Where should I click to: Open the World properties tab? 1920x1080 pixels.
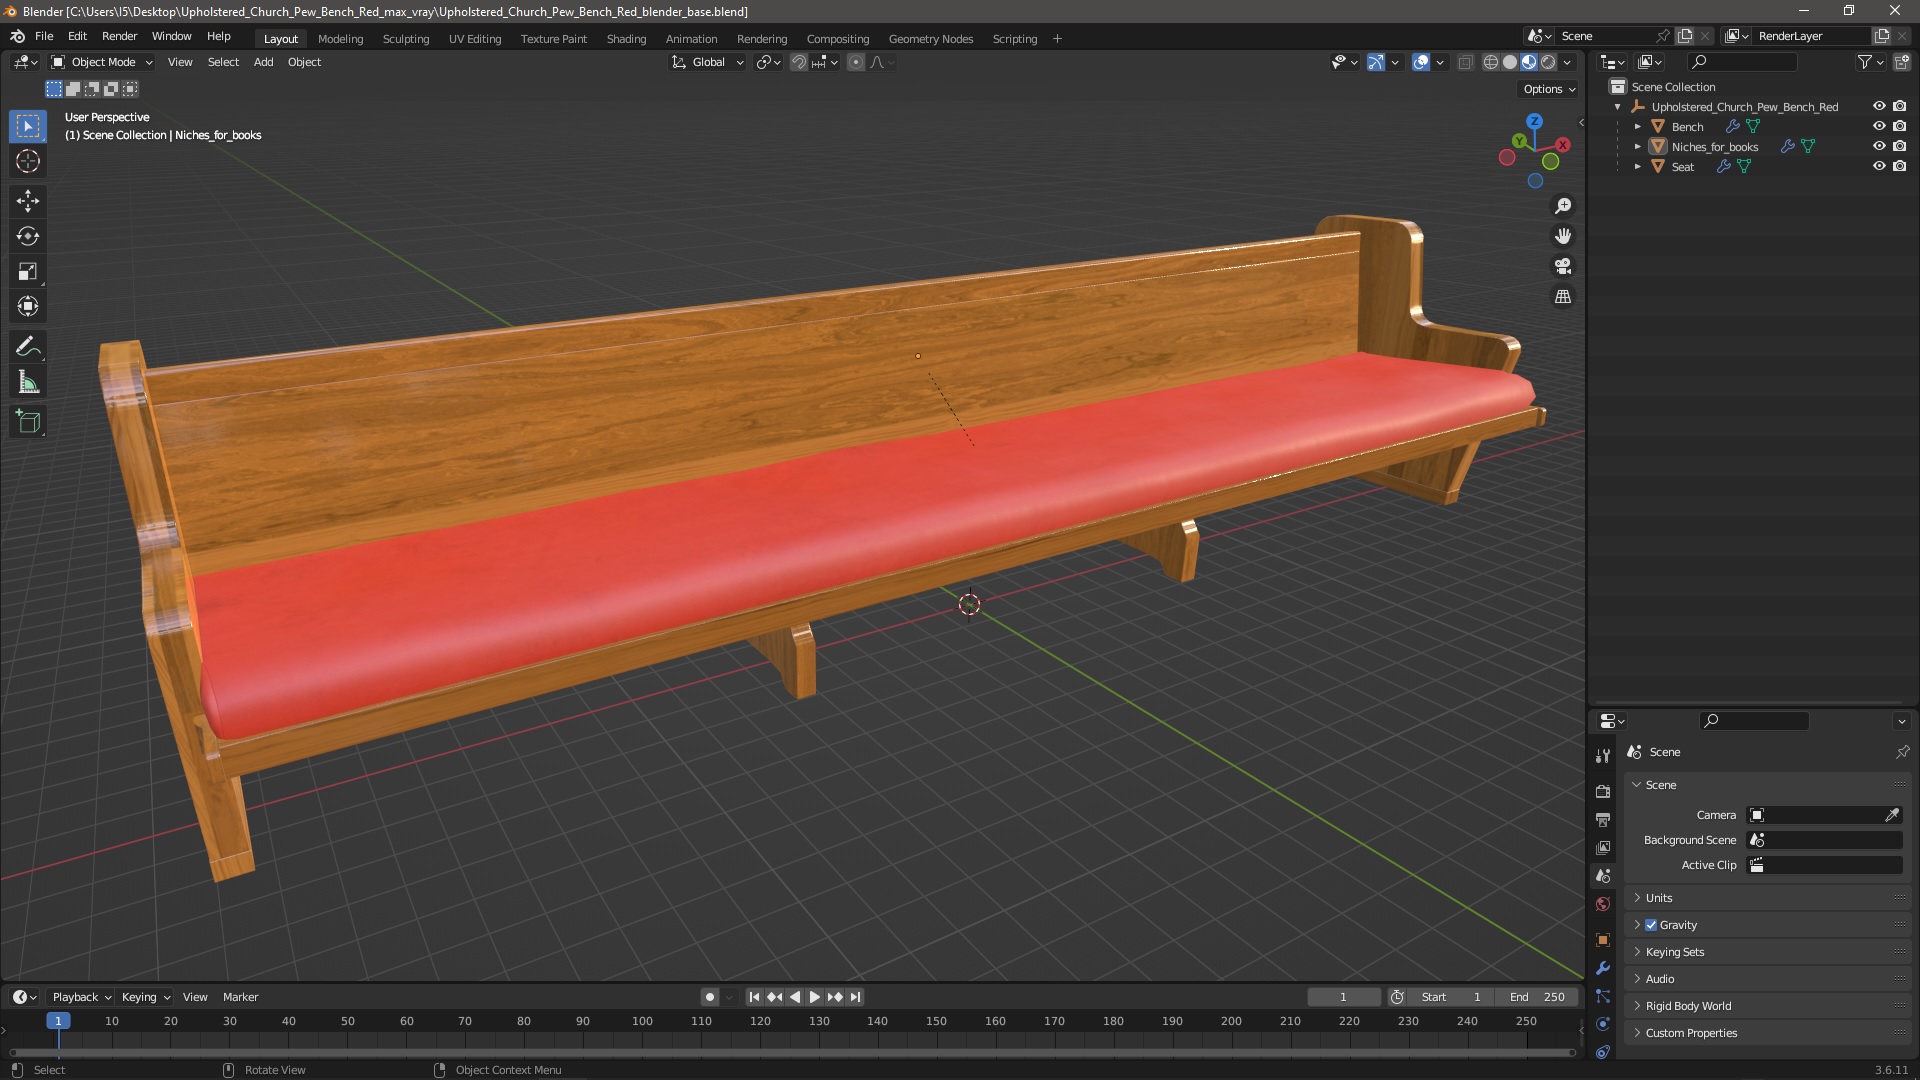coord(1603,904)
